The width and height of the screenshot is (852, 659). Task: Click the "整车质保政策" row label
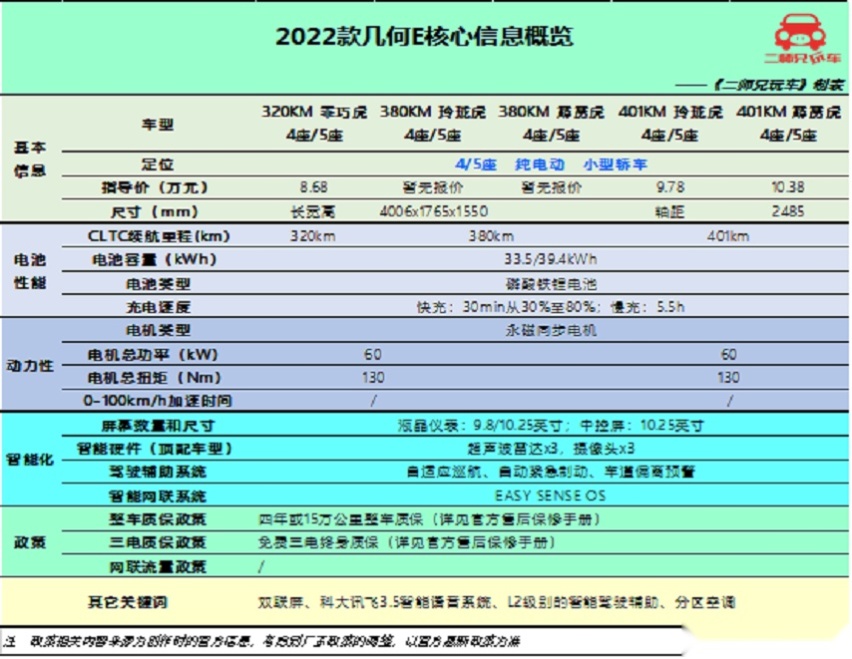158,519
